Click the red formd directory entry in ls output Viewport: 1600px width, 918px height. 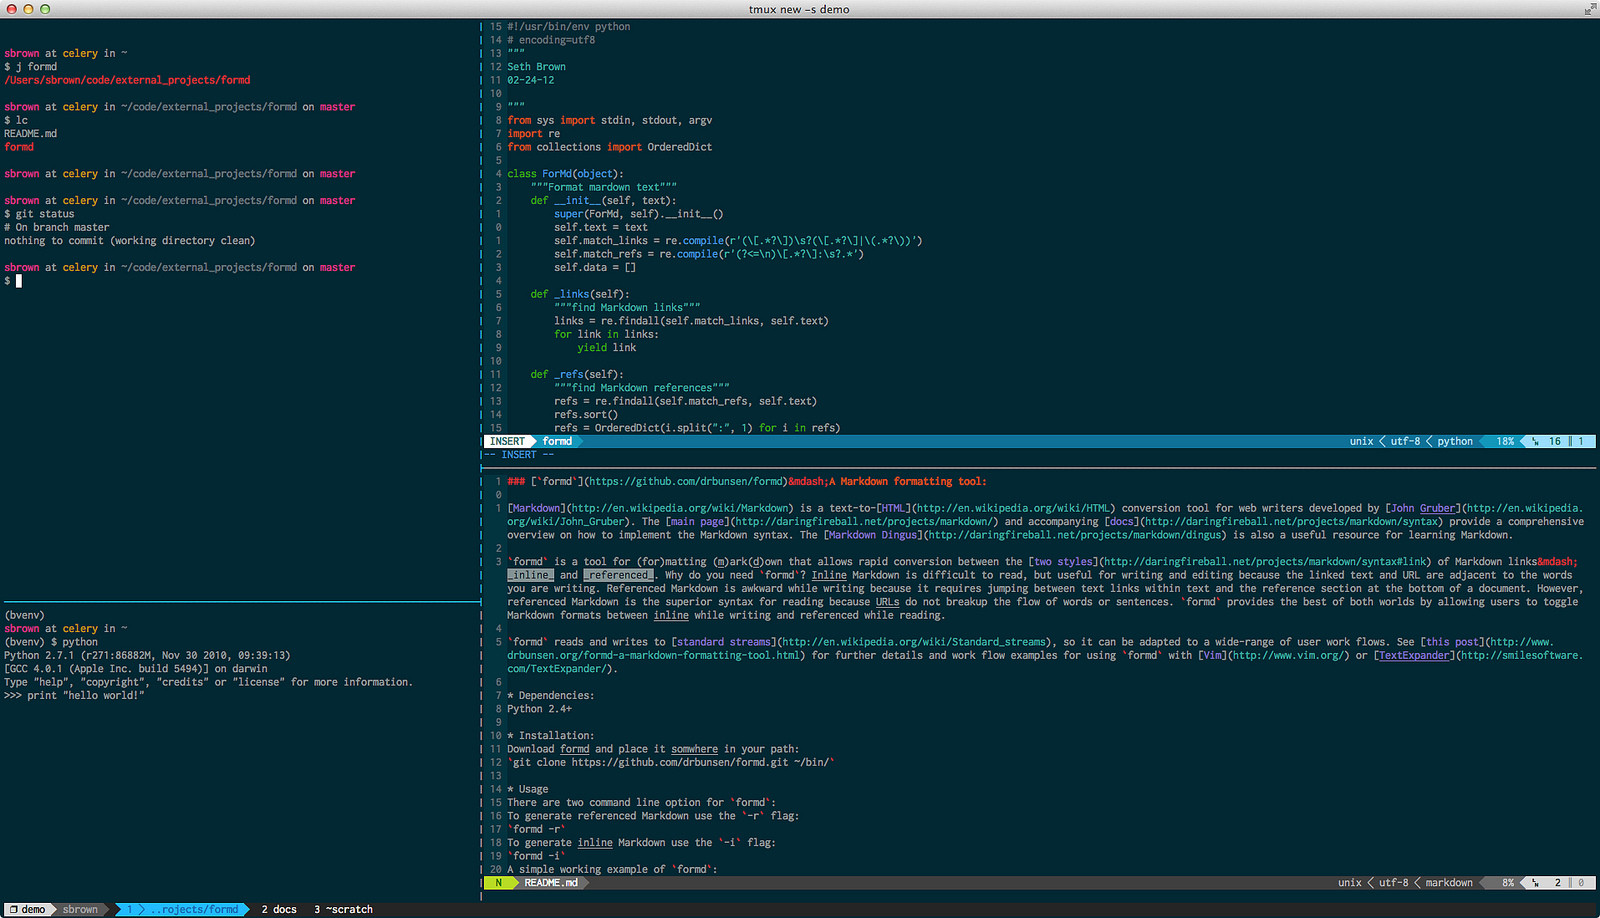(19, 147)
